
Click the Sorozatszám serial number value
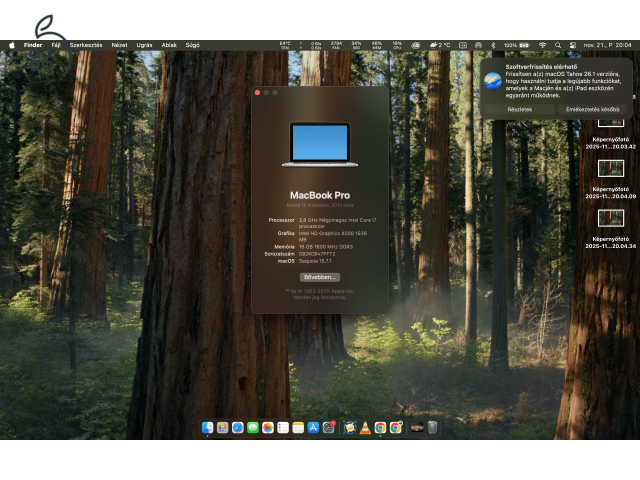click(x=317, y=254)
